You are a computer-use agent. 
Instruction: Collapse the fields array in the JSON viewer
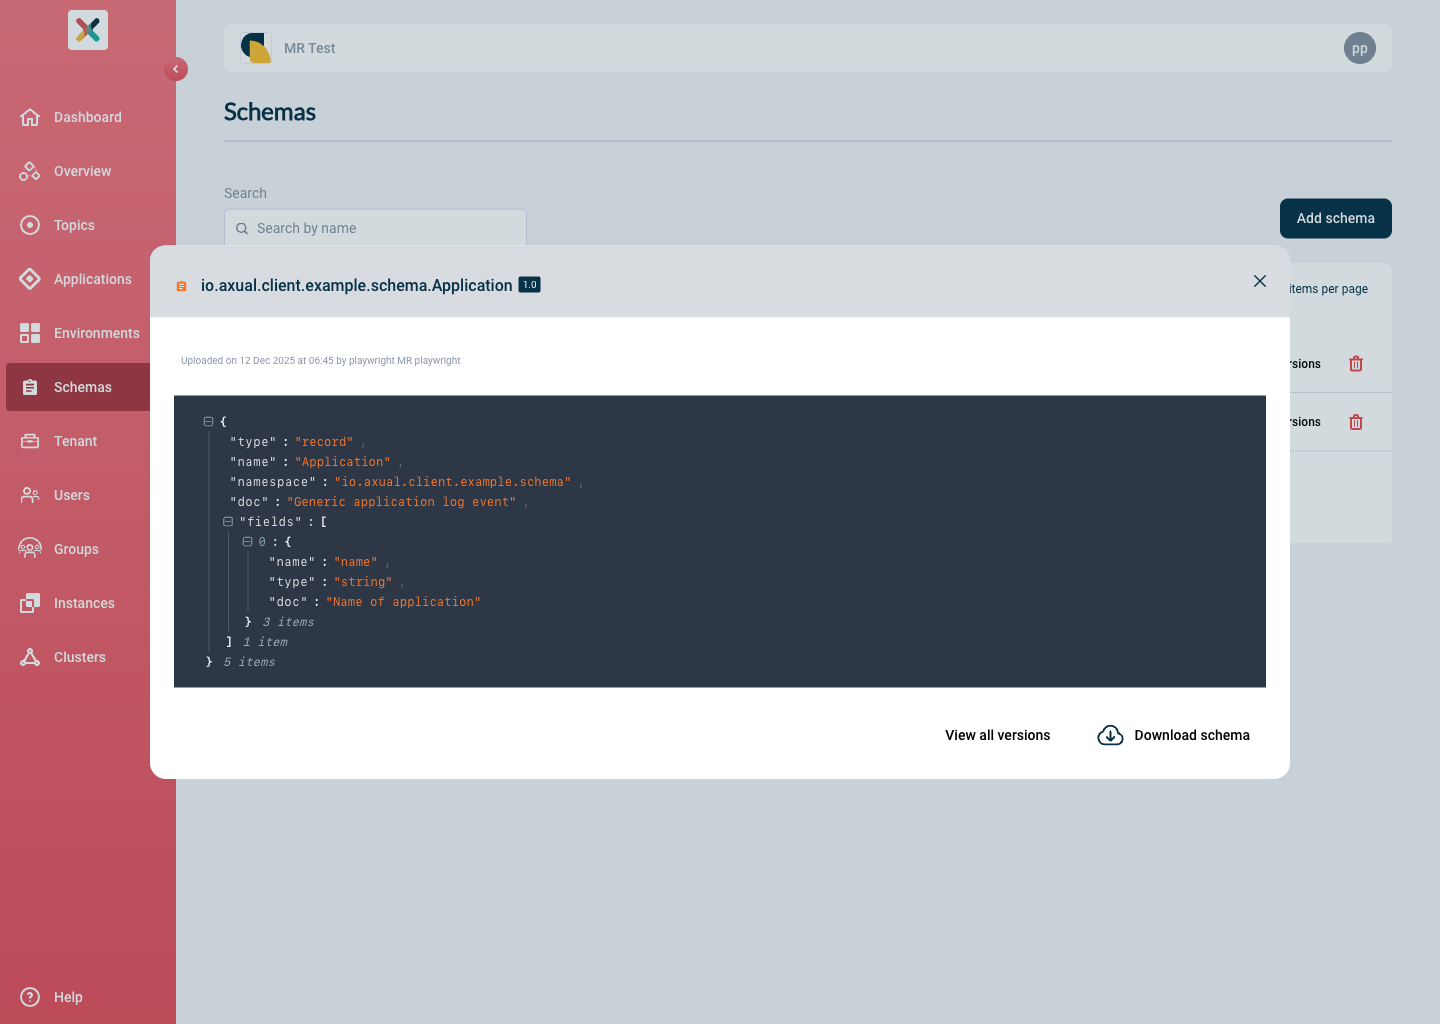point(227,521)
